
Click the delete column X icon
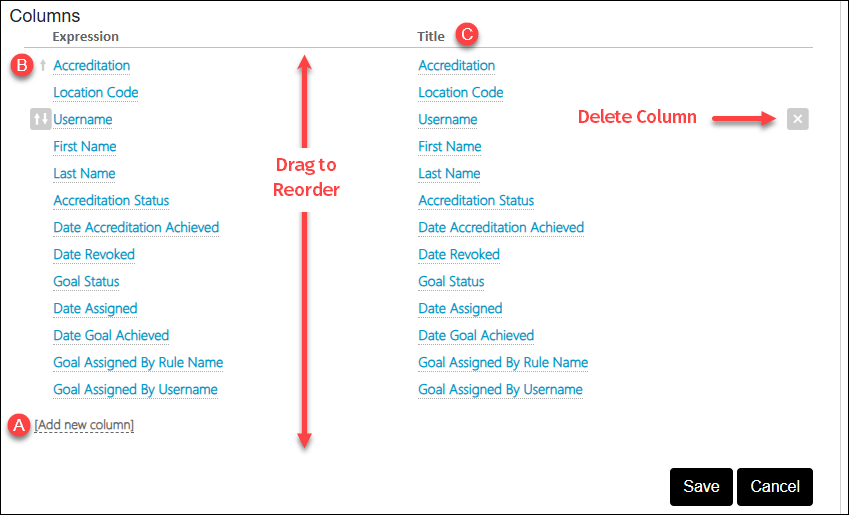tap(797, 119)
